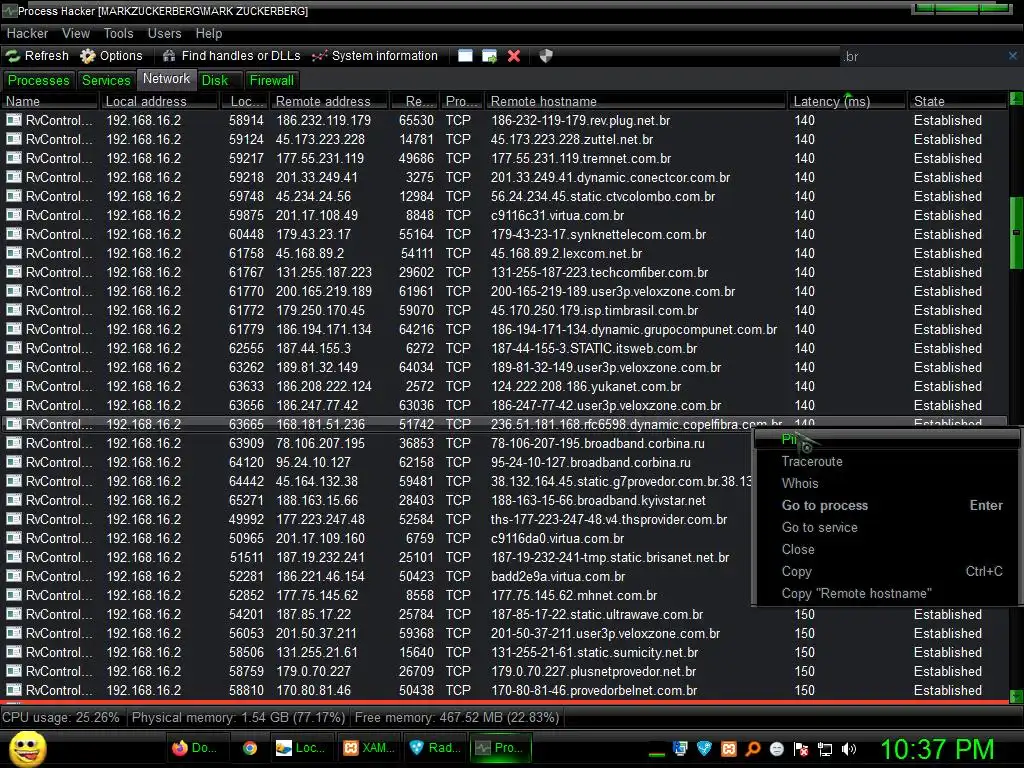The width and height of the screenshot is (1024, 768).
Task: Choose Whois in the context menu
Action: click(887, 483)
